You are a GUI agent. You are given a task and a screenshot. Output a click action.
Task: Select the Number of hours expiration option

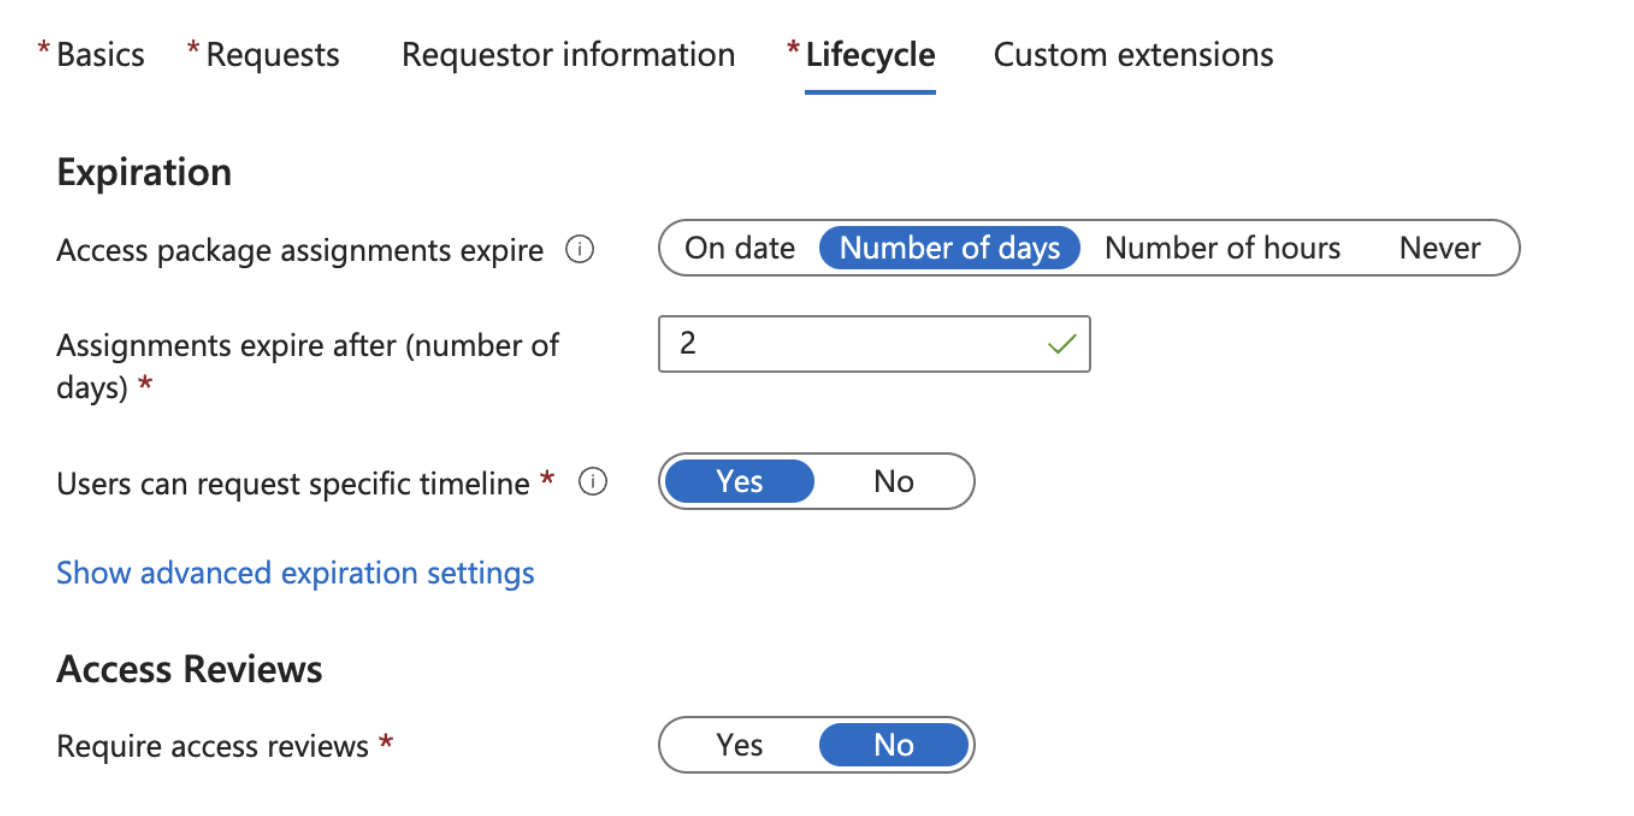(x=1221, y=248)
